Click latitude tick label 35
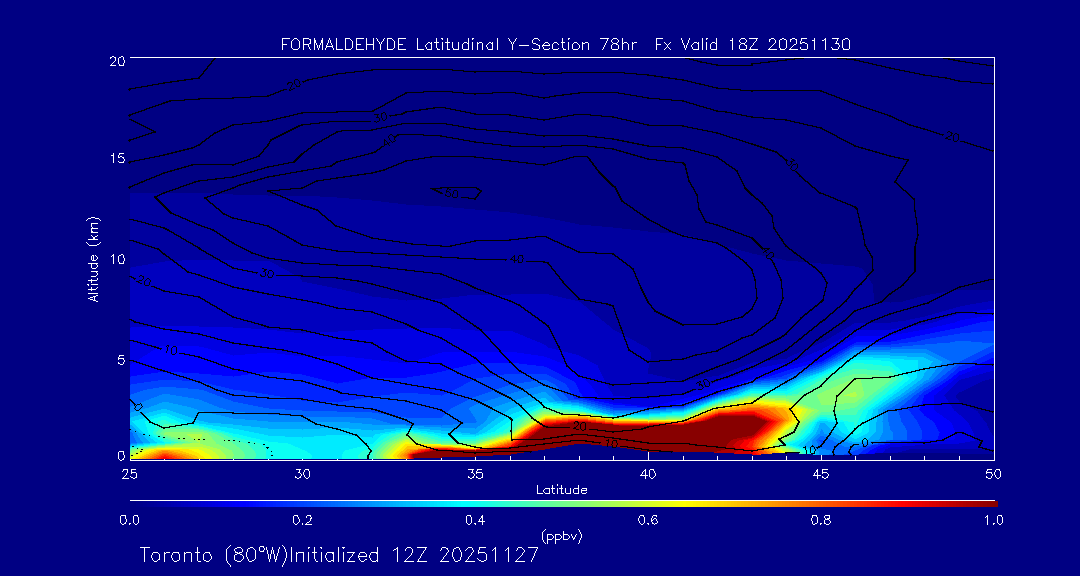This screenshot has height=576, width=1080. pyautogui.click(x=475, y=473)
